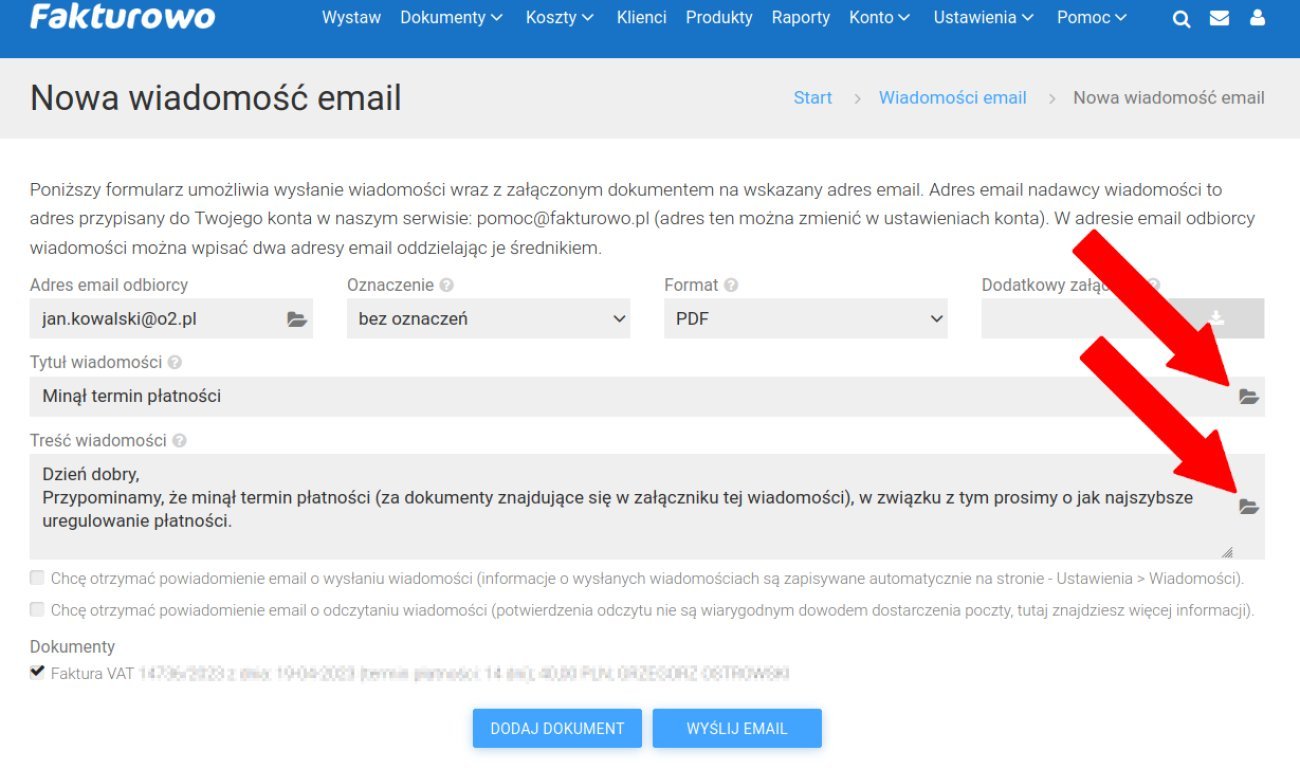Expand the Dokumenty menu in navbar
Image resolution: width=1300 pixels, height=769 pixels.
coord(451,18)
